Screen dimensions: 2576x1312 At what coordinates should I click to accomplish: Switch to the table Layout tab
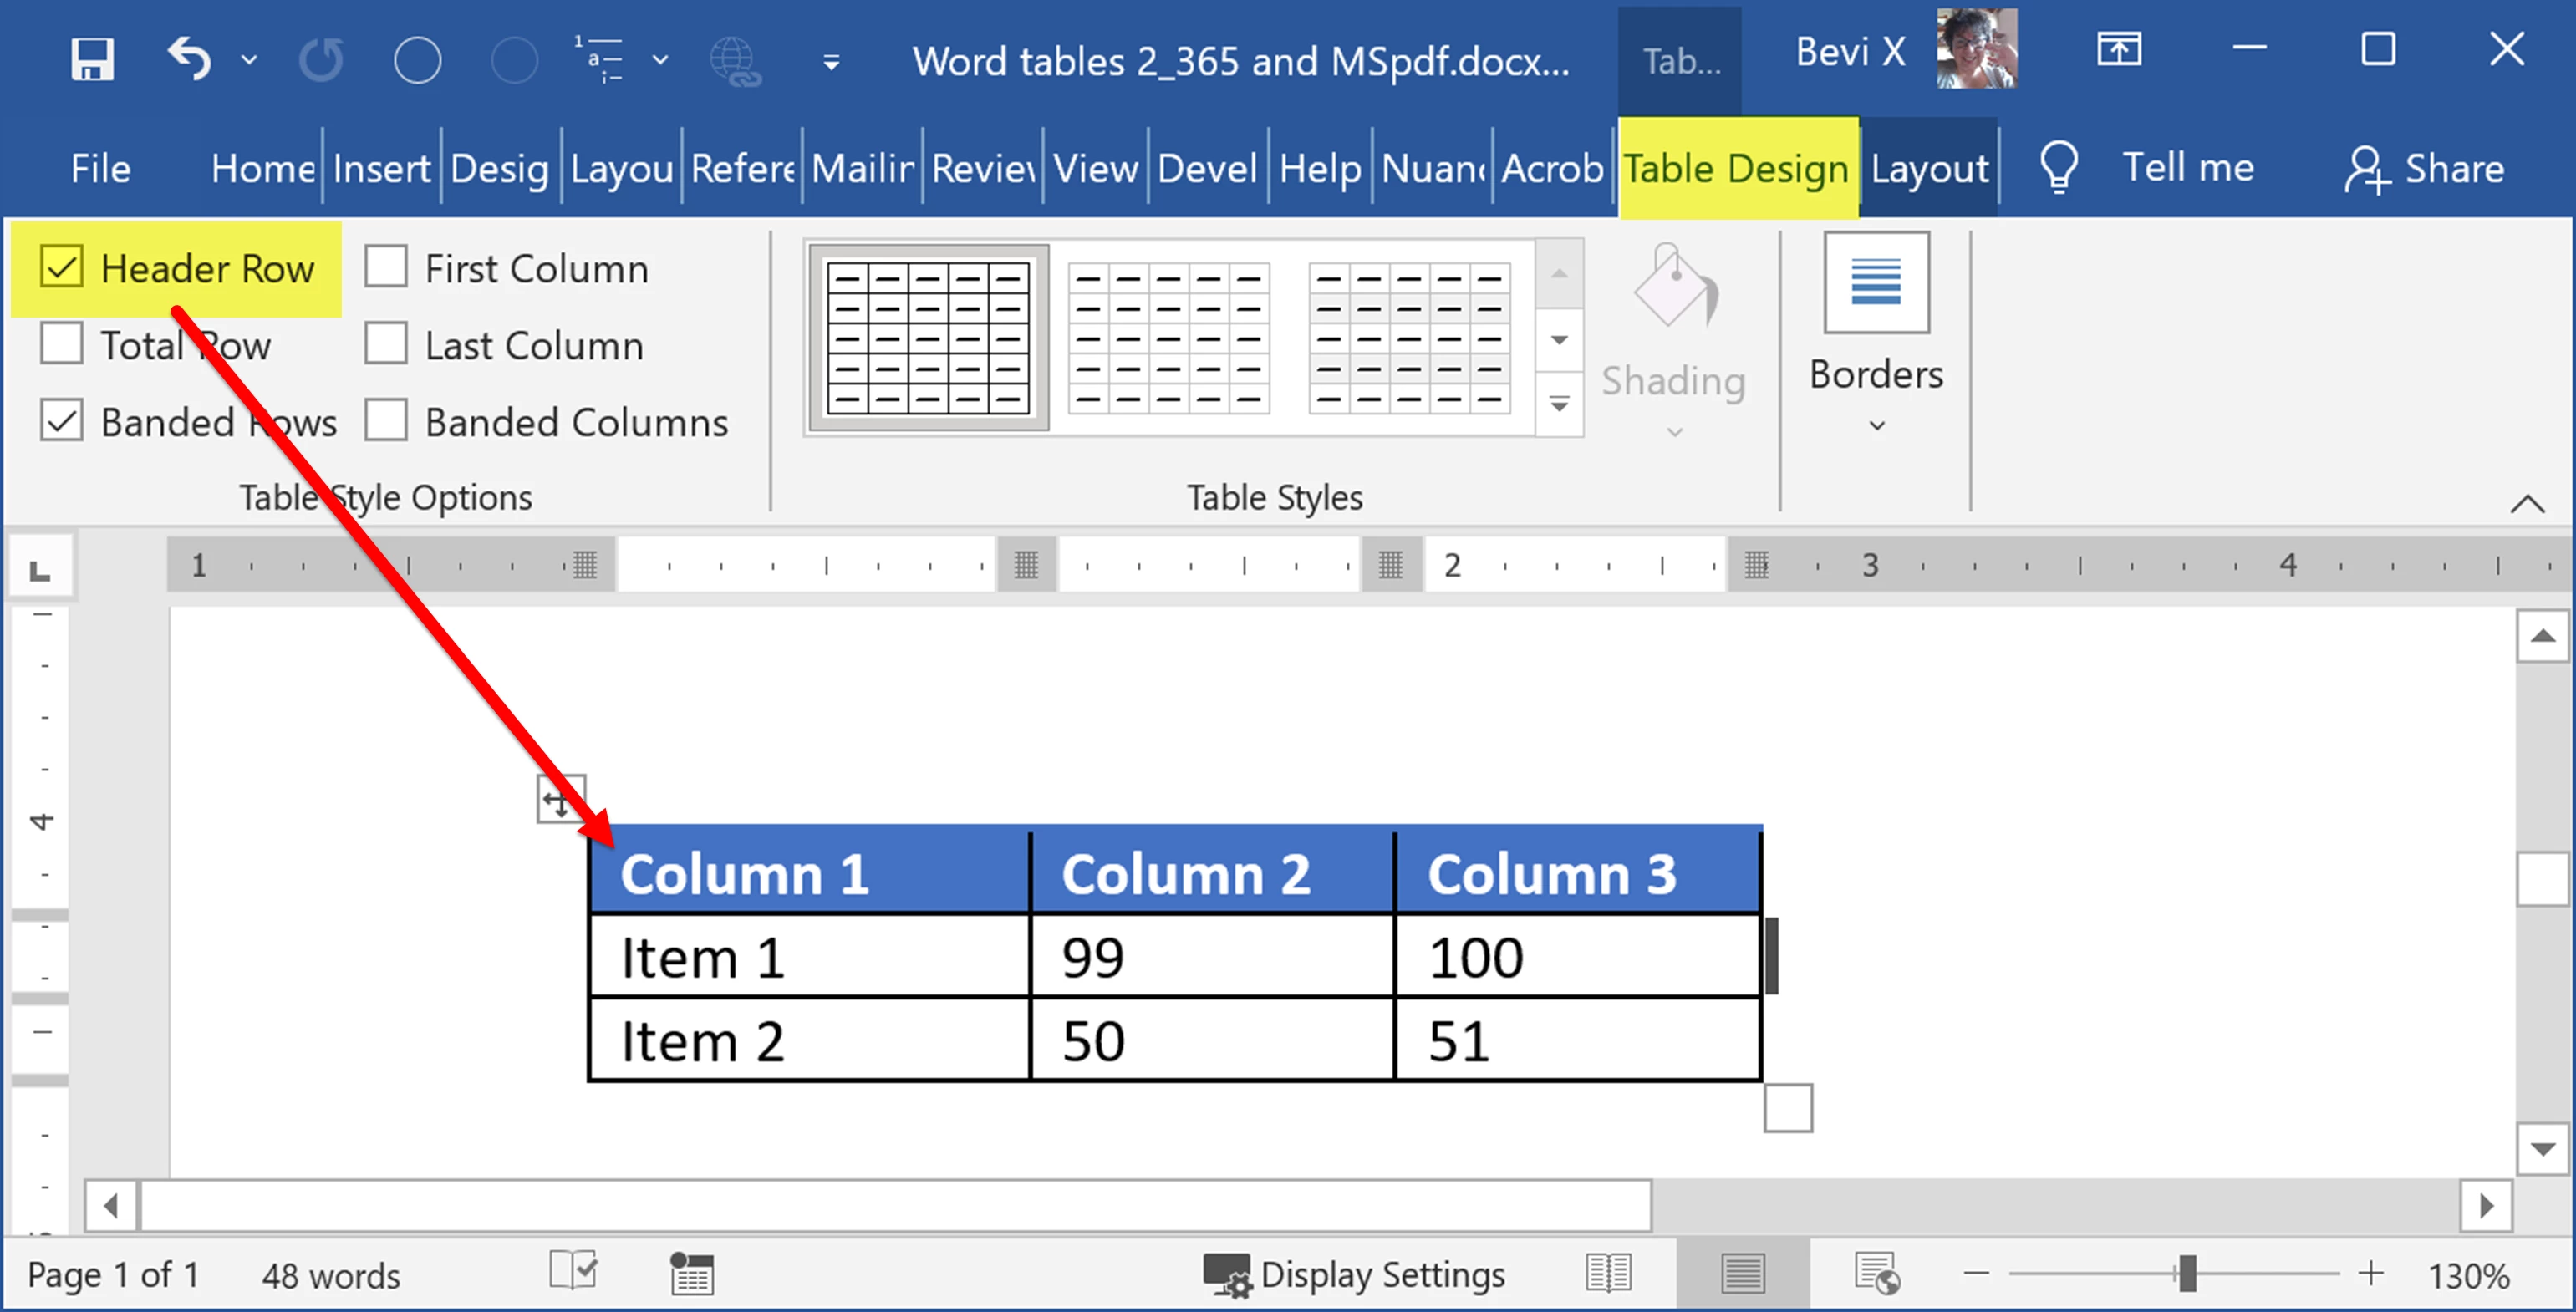pyautogui.click(x=1929, y=168)
